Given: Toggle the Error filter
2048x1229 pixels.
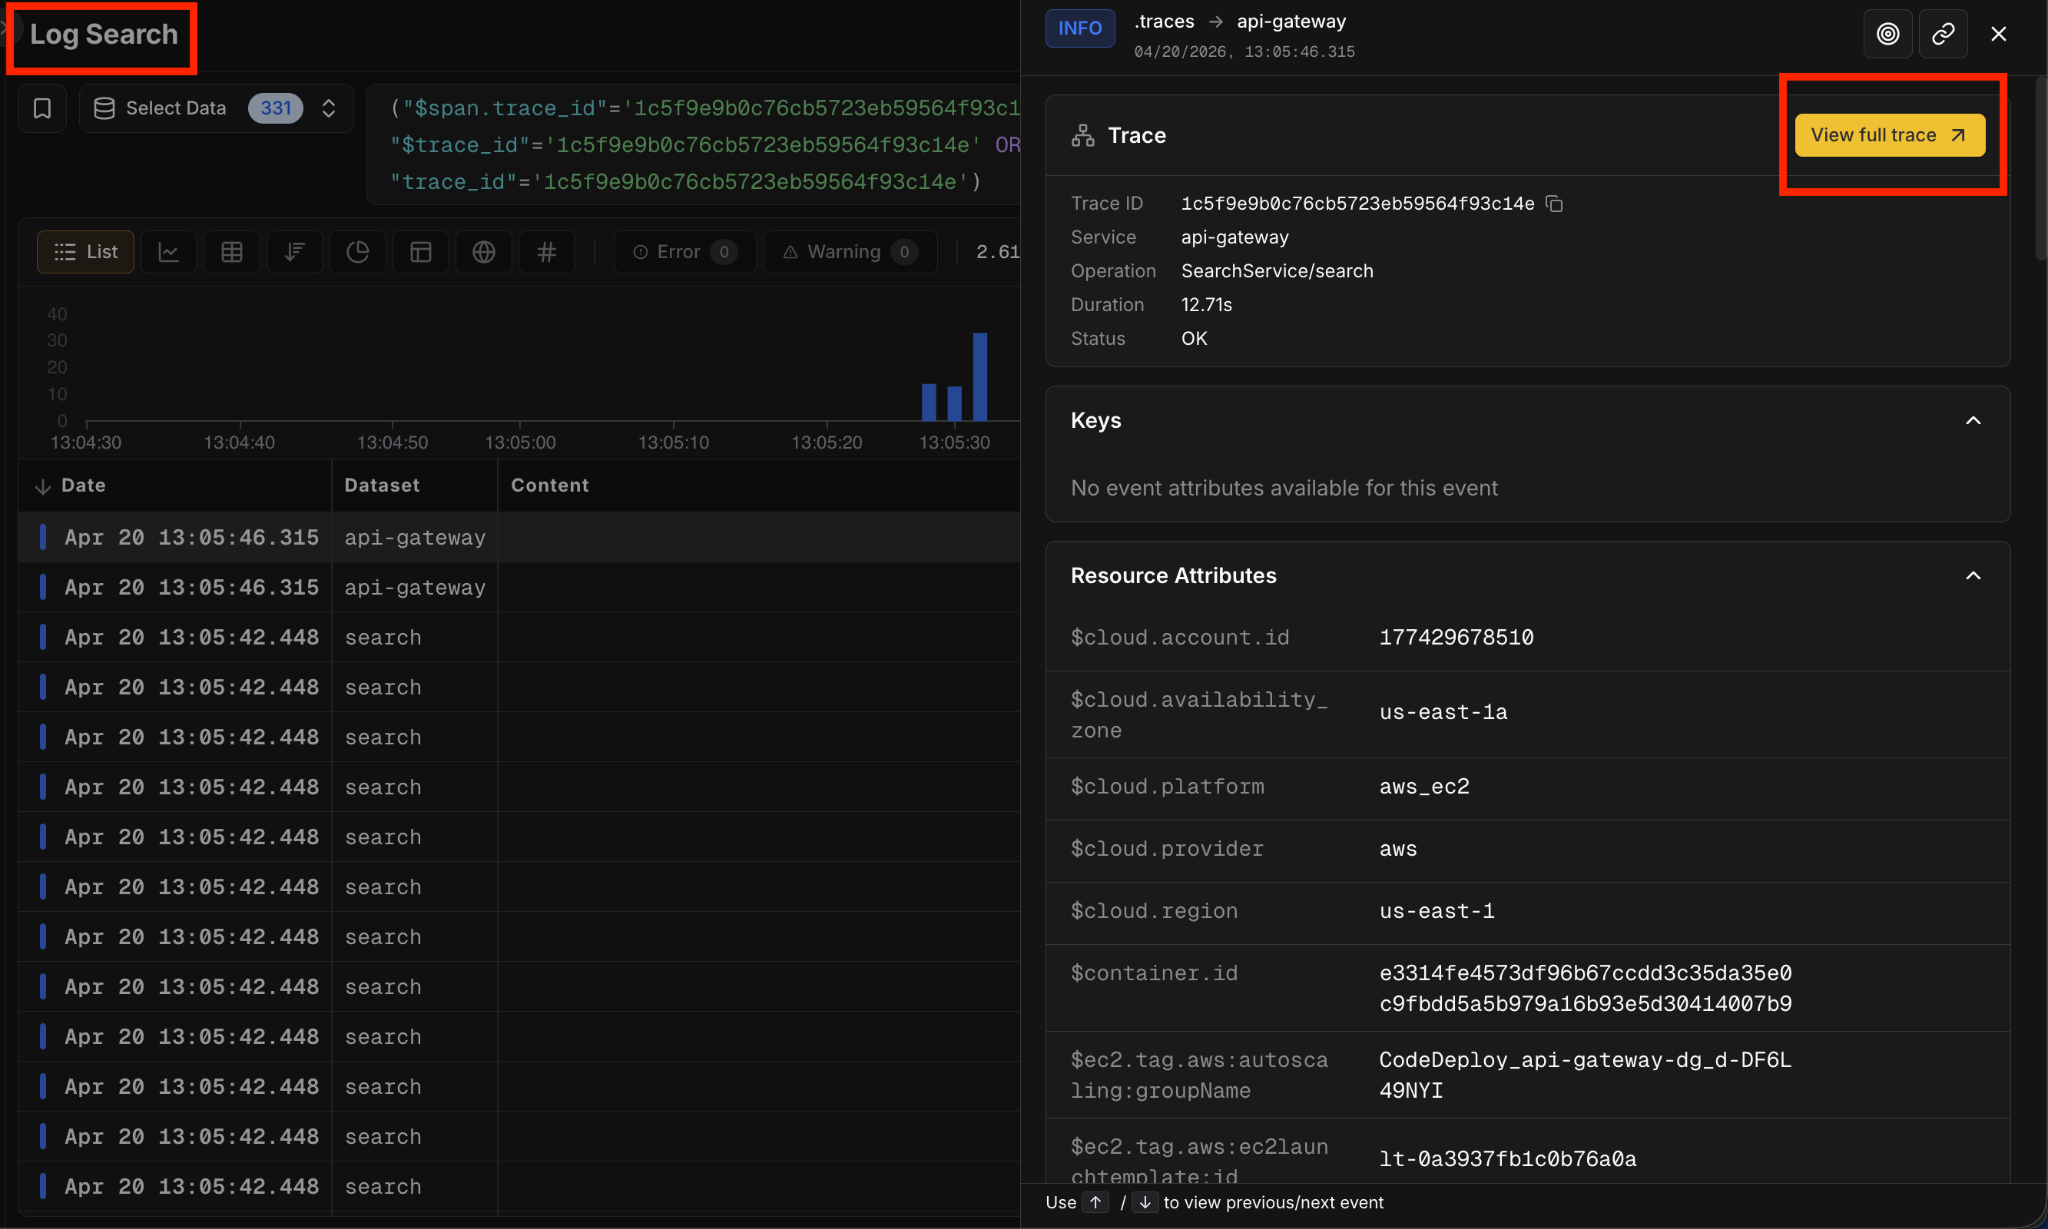Looking at the screenshot, I should coord(685,252).
